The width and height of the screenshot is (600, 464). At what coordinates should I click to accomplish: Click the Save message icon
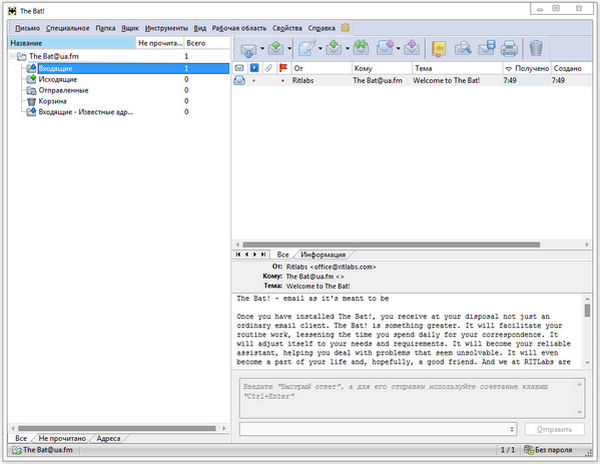point(487,48)
